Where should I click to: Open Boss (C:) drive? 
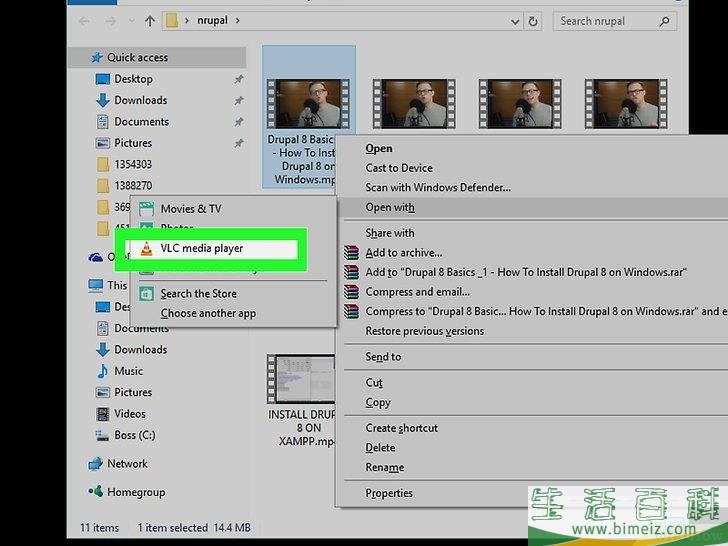(x=135, y=436)
